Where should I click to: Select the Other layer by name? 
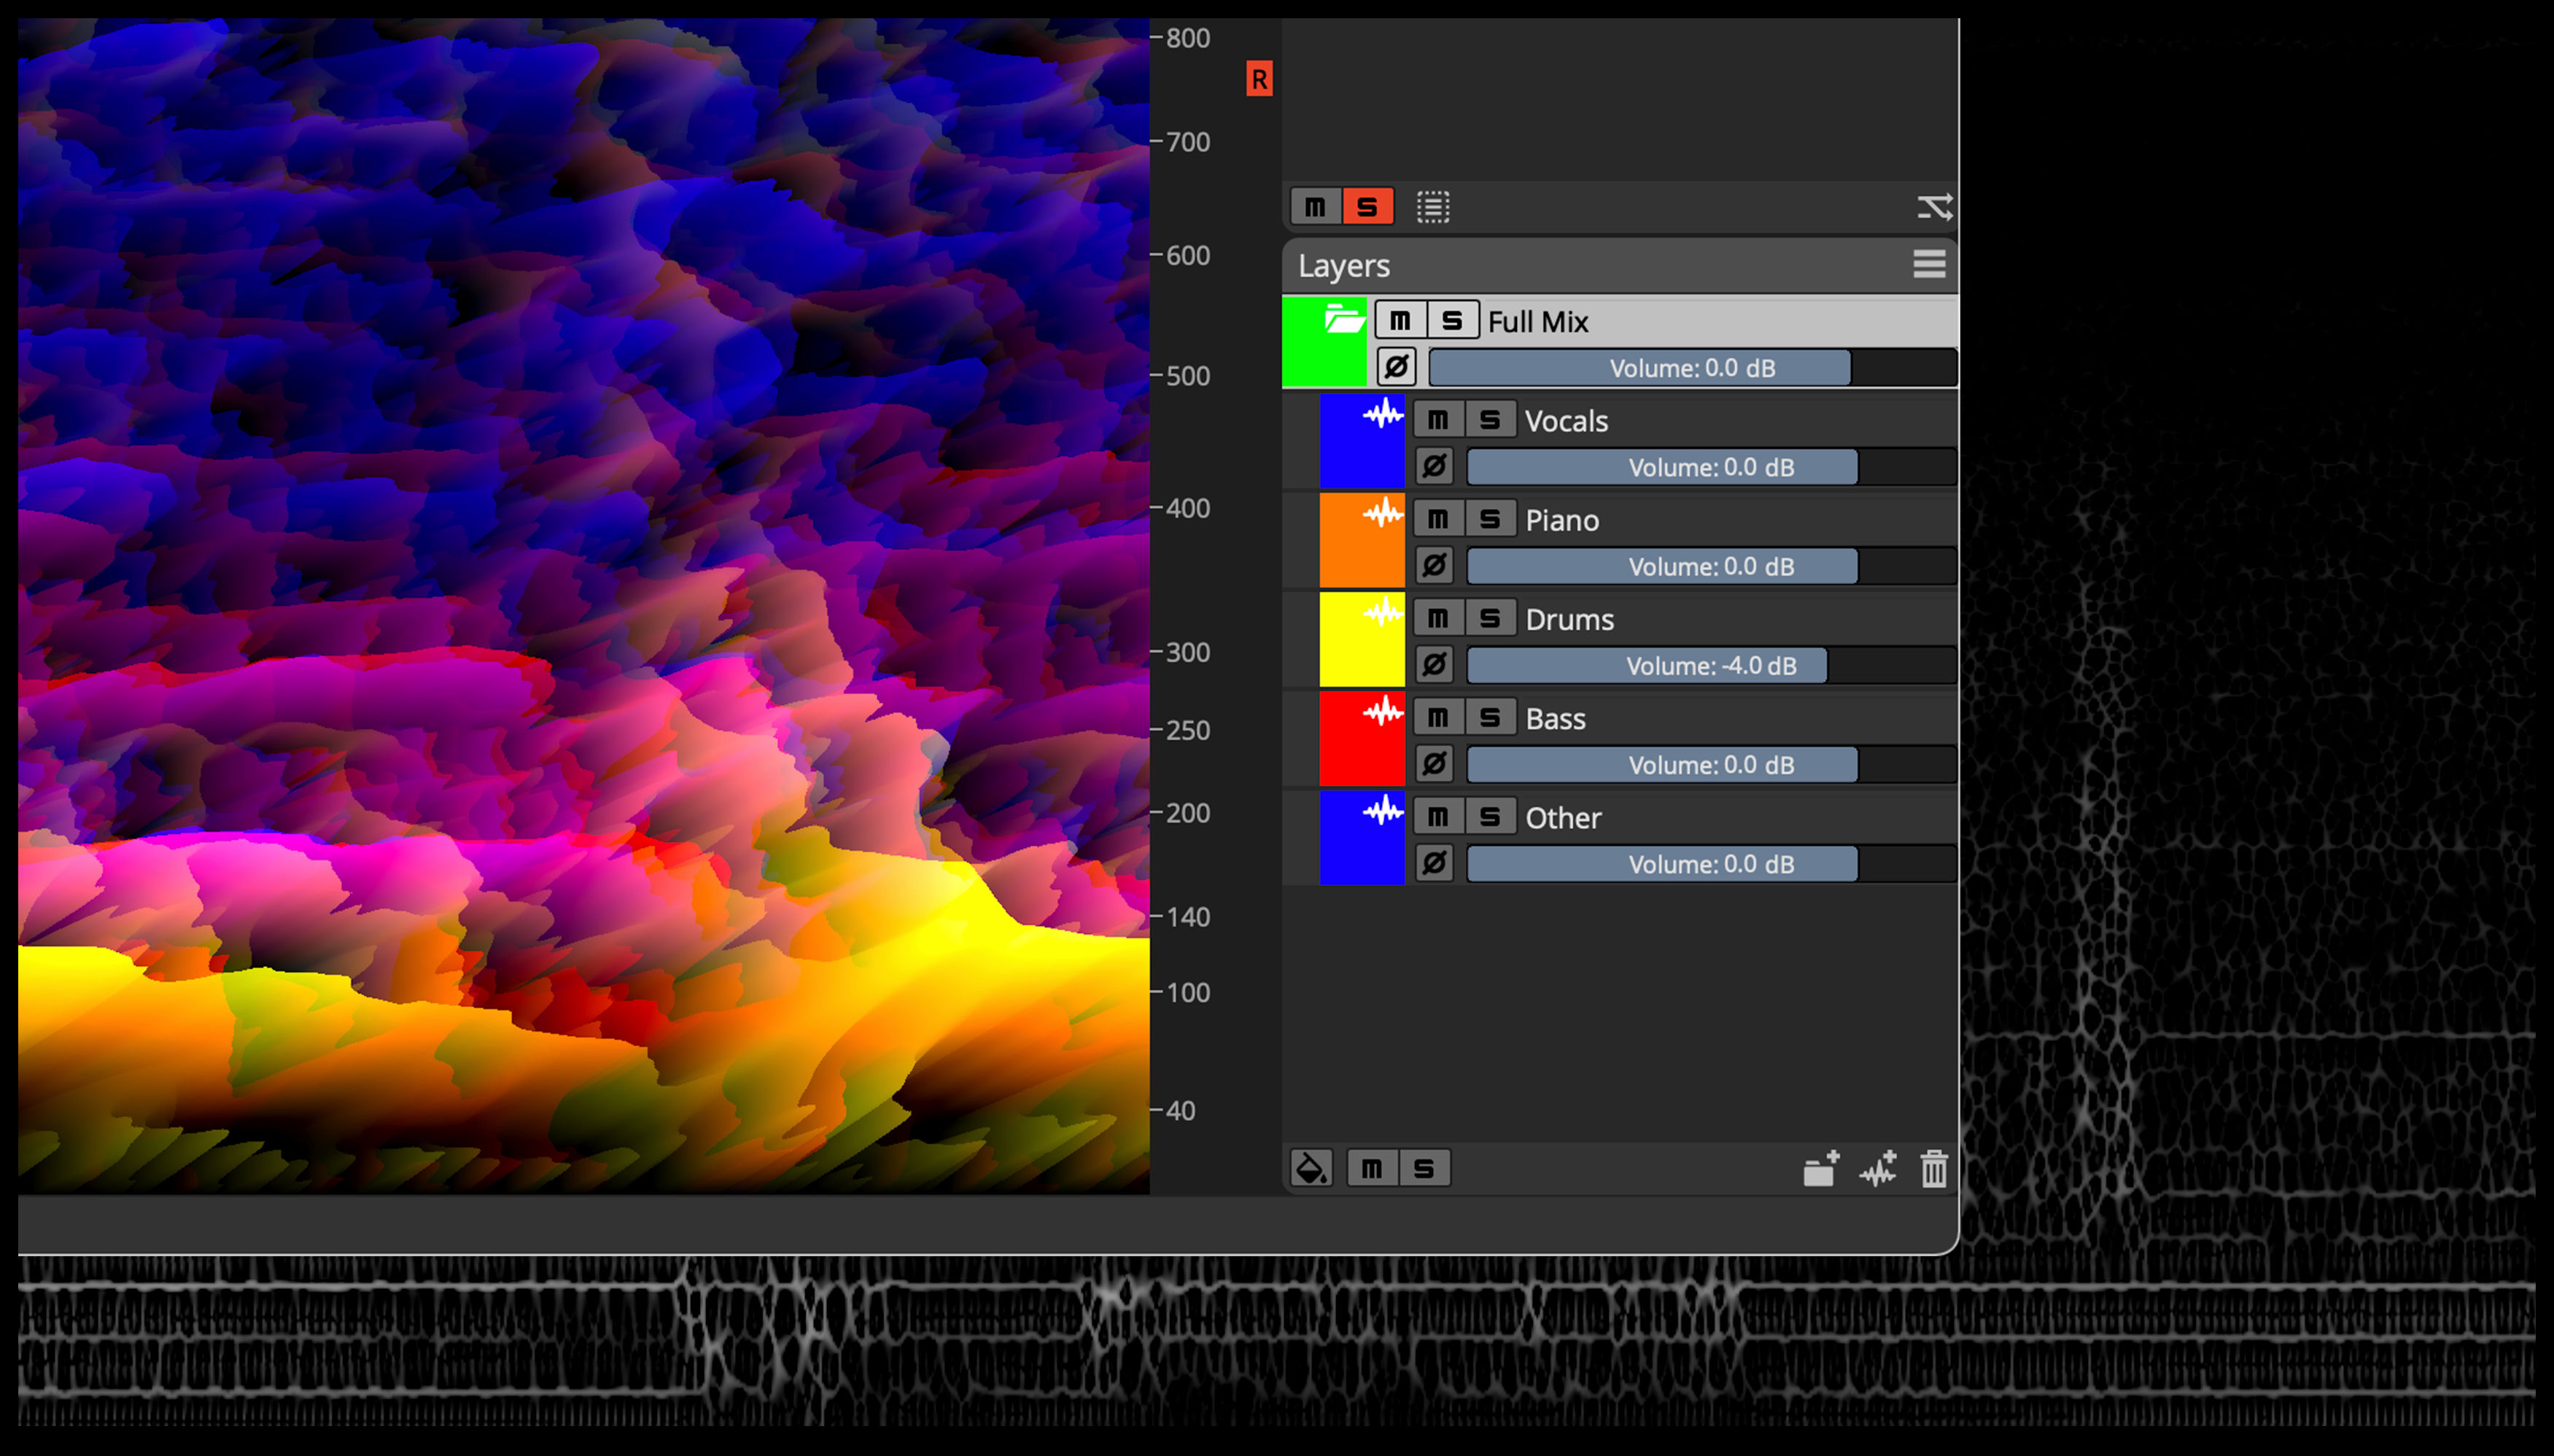(1563, 818)
